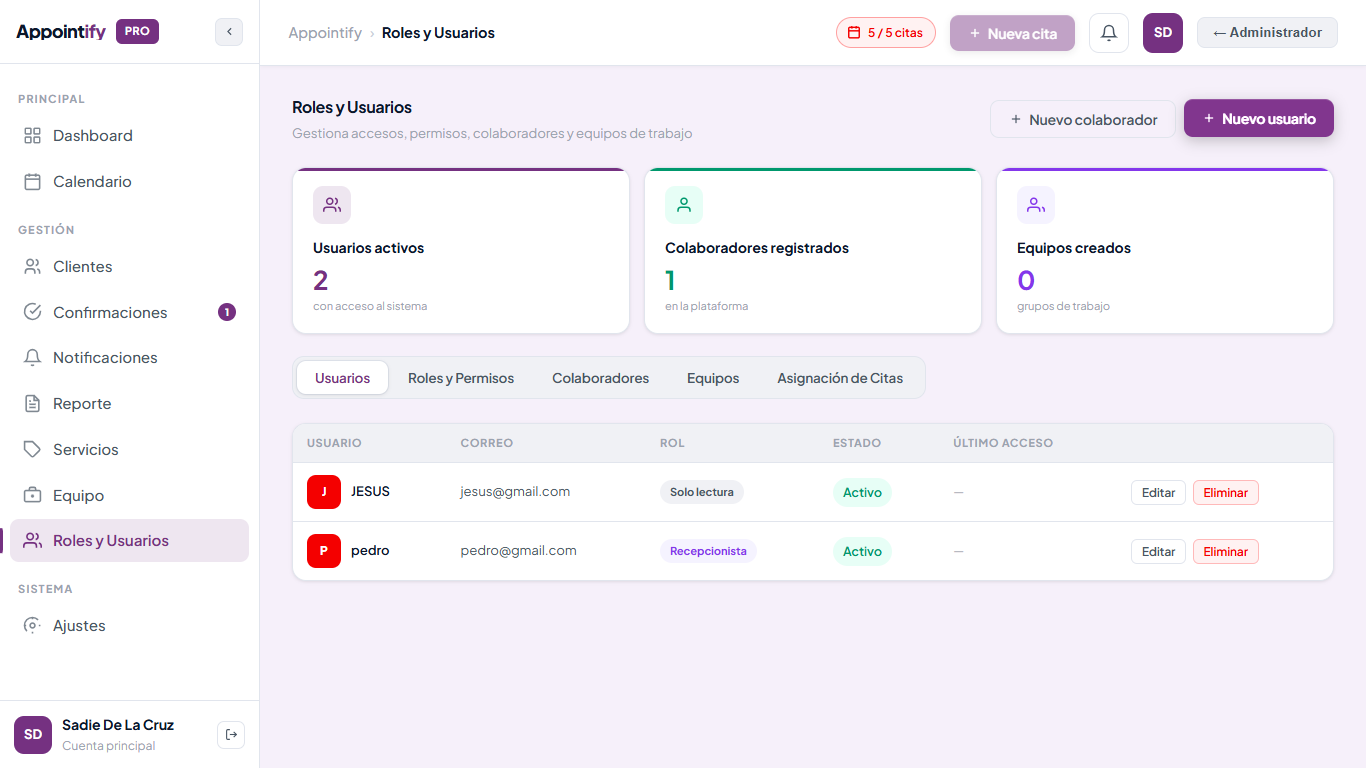Click the Nuevo usuario button
This screenshot has height=768, width=1366.
pos(1259,118)
